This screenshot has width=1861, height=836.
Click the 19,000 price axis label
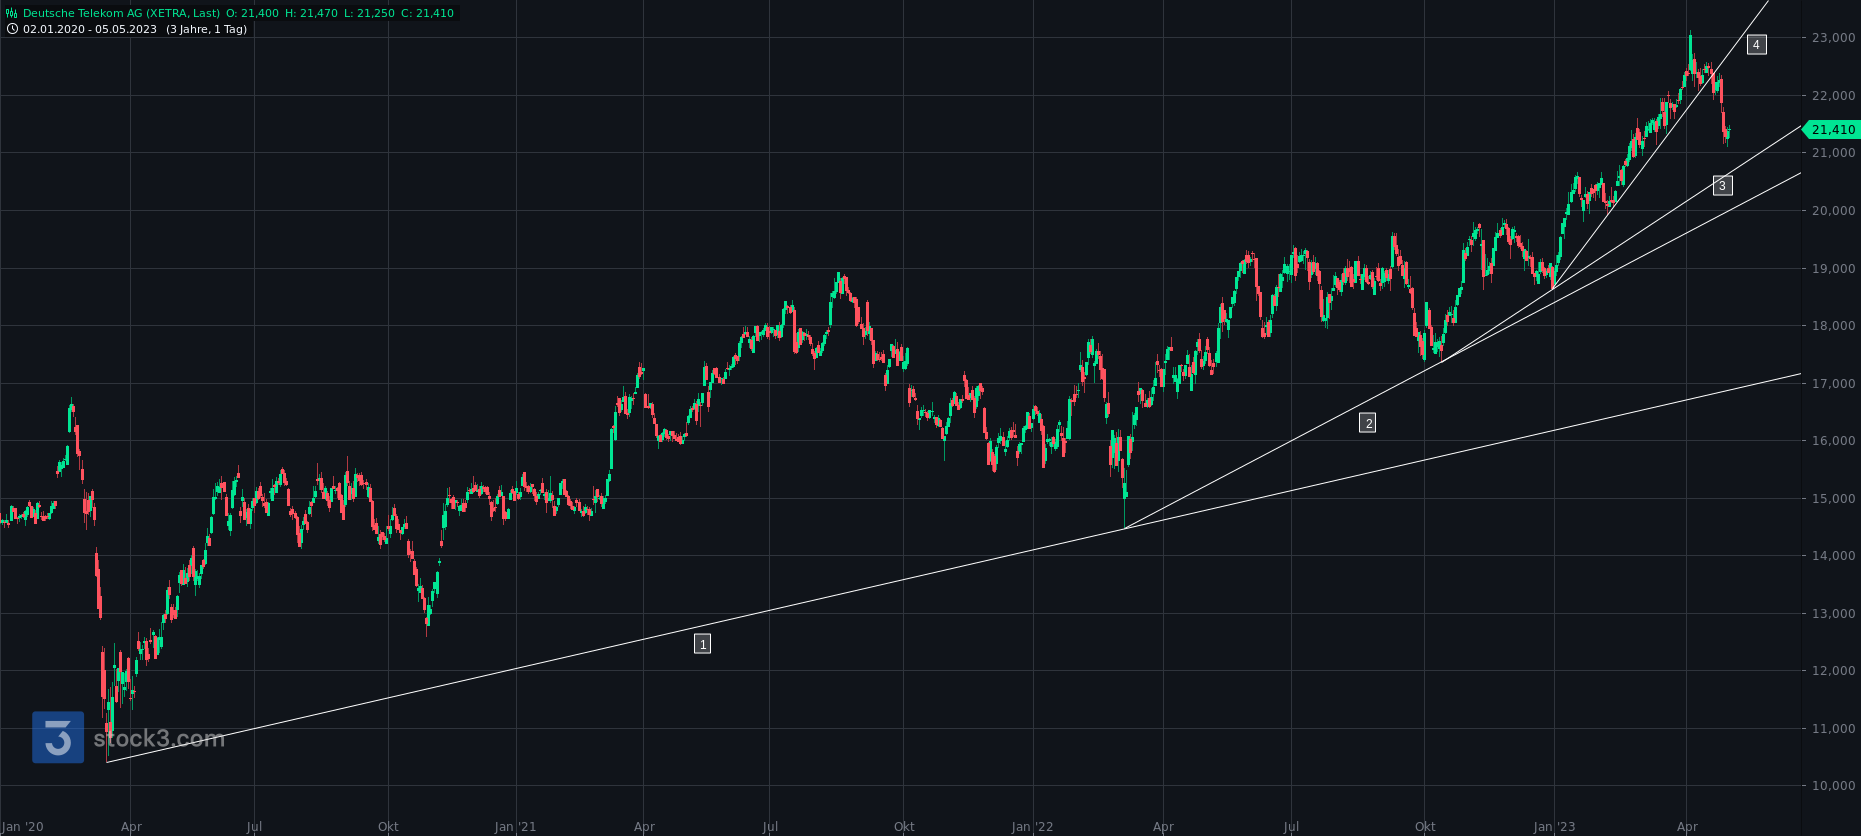tap(1834, 269)
